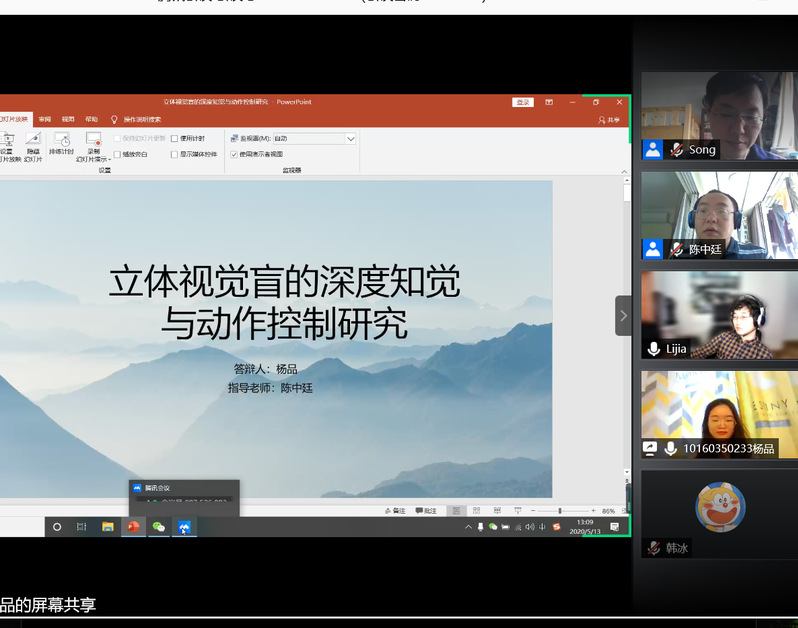This screenshot has height=628, width=798.
Task: Check the 播放旁白 checkbox
Action: 117,154
